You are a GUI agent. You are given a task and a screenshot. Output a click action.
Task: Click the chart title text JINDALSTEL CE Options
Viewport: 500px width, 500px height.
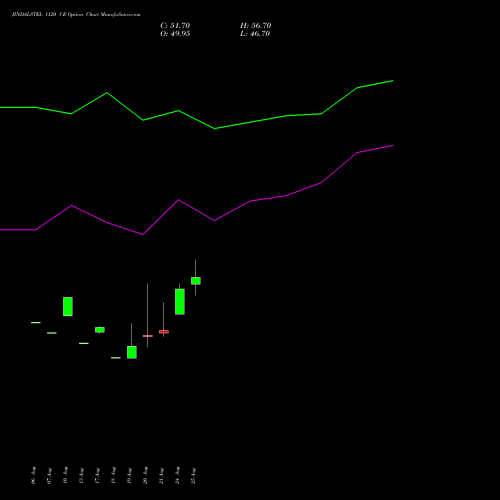(x=76, y=15)
